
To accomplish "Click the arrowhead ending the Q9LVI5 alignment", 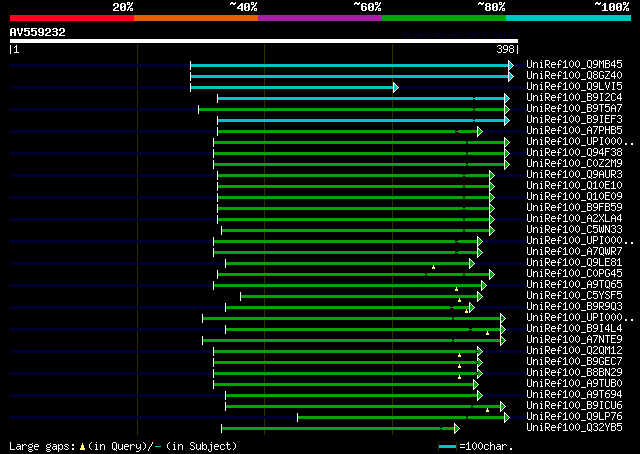I will pyautogui.click(x=396, y=87).
